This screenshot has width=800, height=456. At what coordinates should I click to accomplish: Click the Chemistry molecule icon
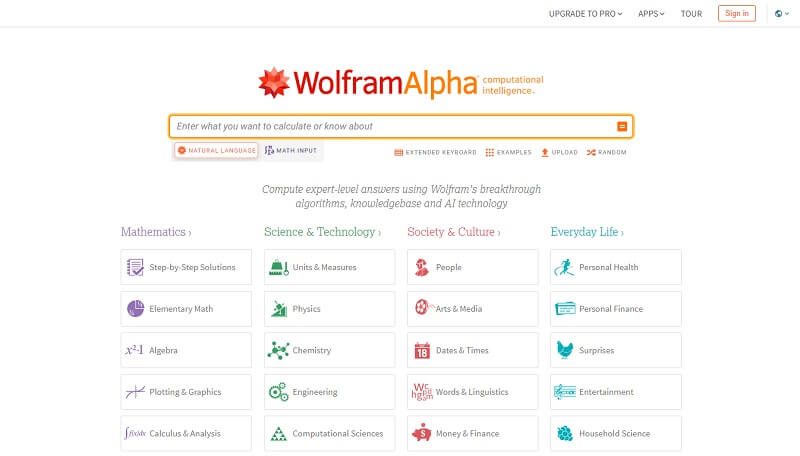tap(279, 350)
